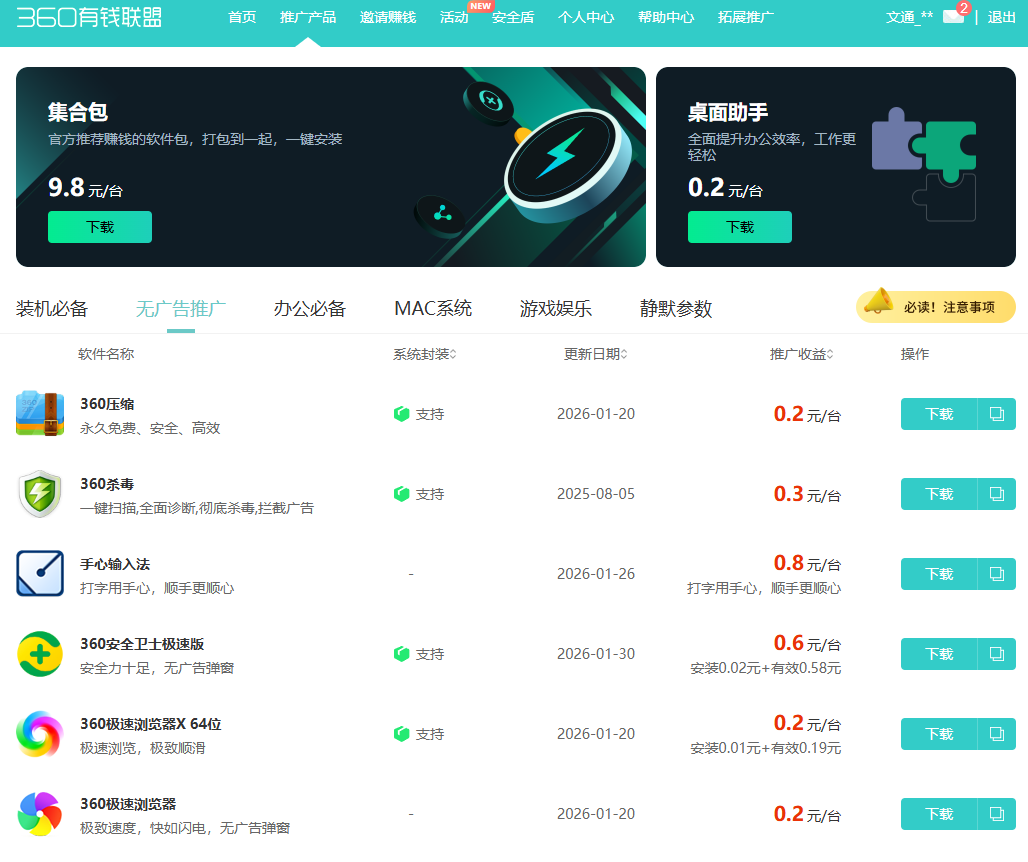This screenshot has height=862, width=1028.
Task: Click the 360压缩 app icon
Action: 40,414
